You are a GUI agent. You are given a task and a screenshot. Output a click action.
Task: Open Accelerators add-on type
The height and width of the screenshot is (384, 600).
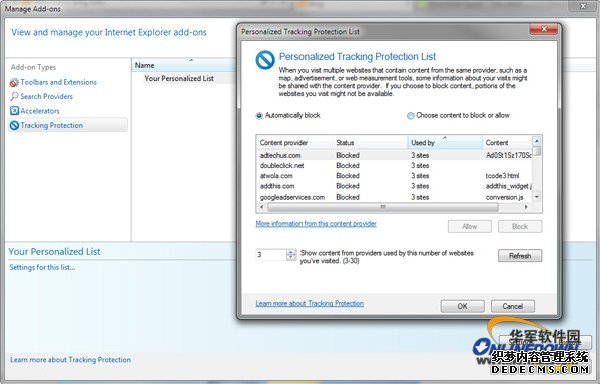coord(40,111)
